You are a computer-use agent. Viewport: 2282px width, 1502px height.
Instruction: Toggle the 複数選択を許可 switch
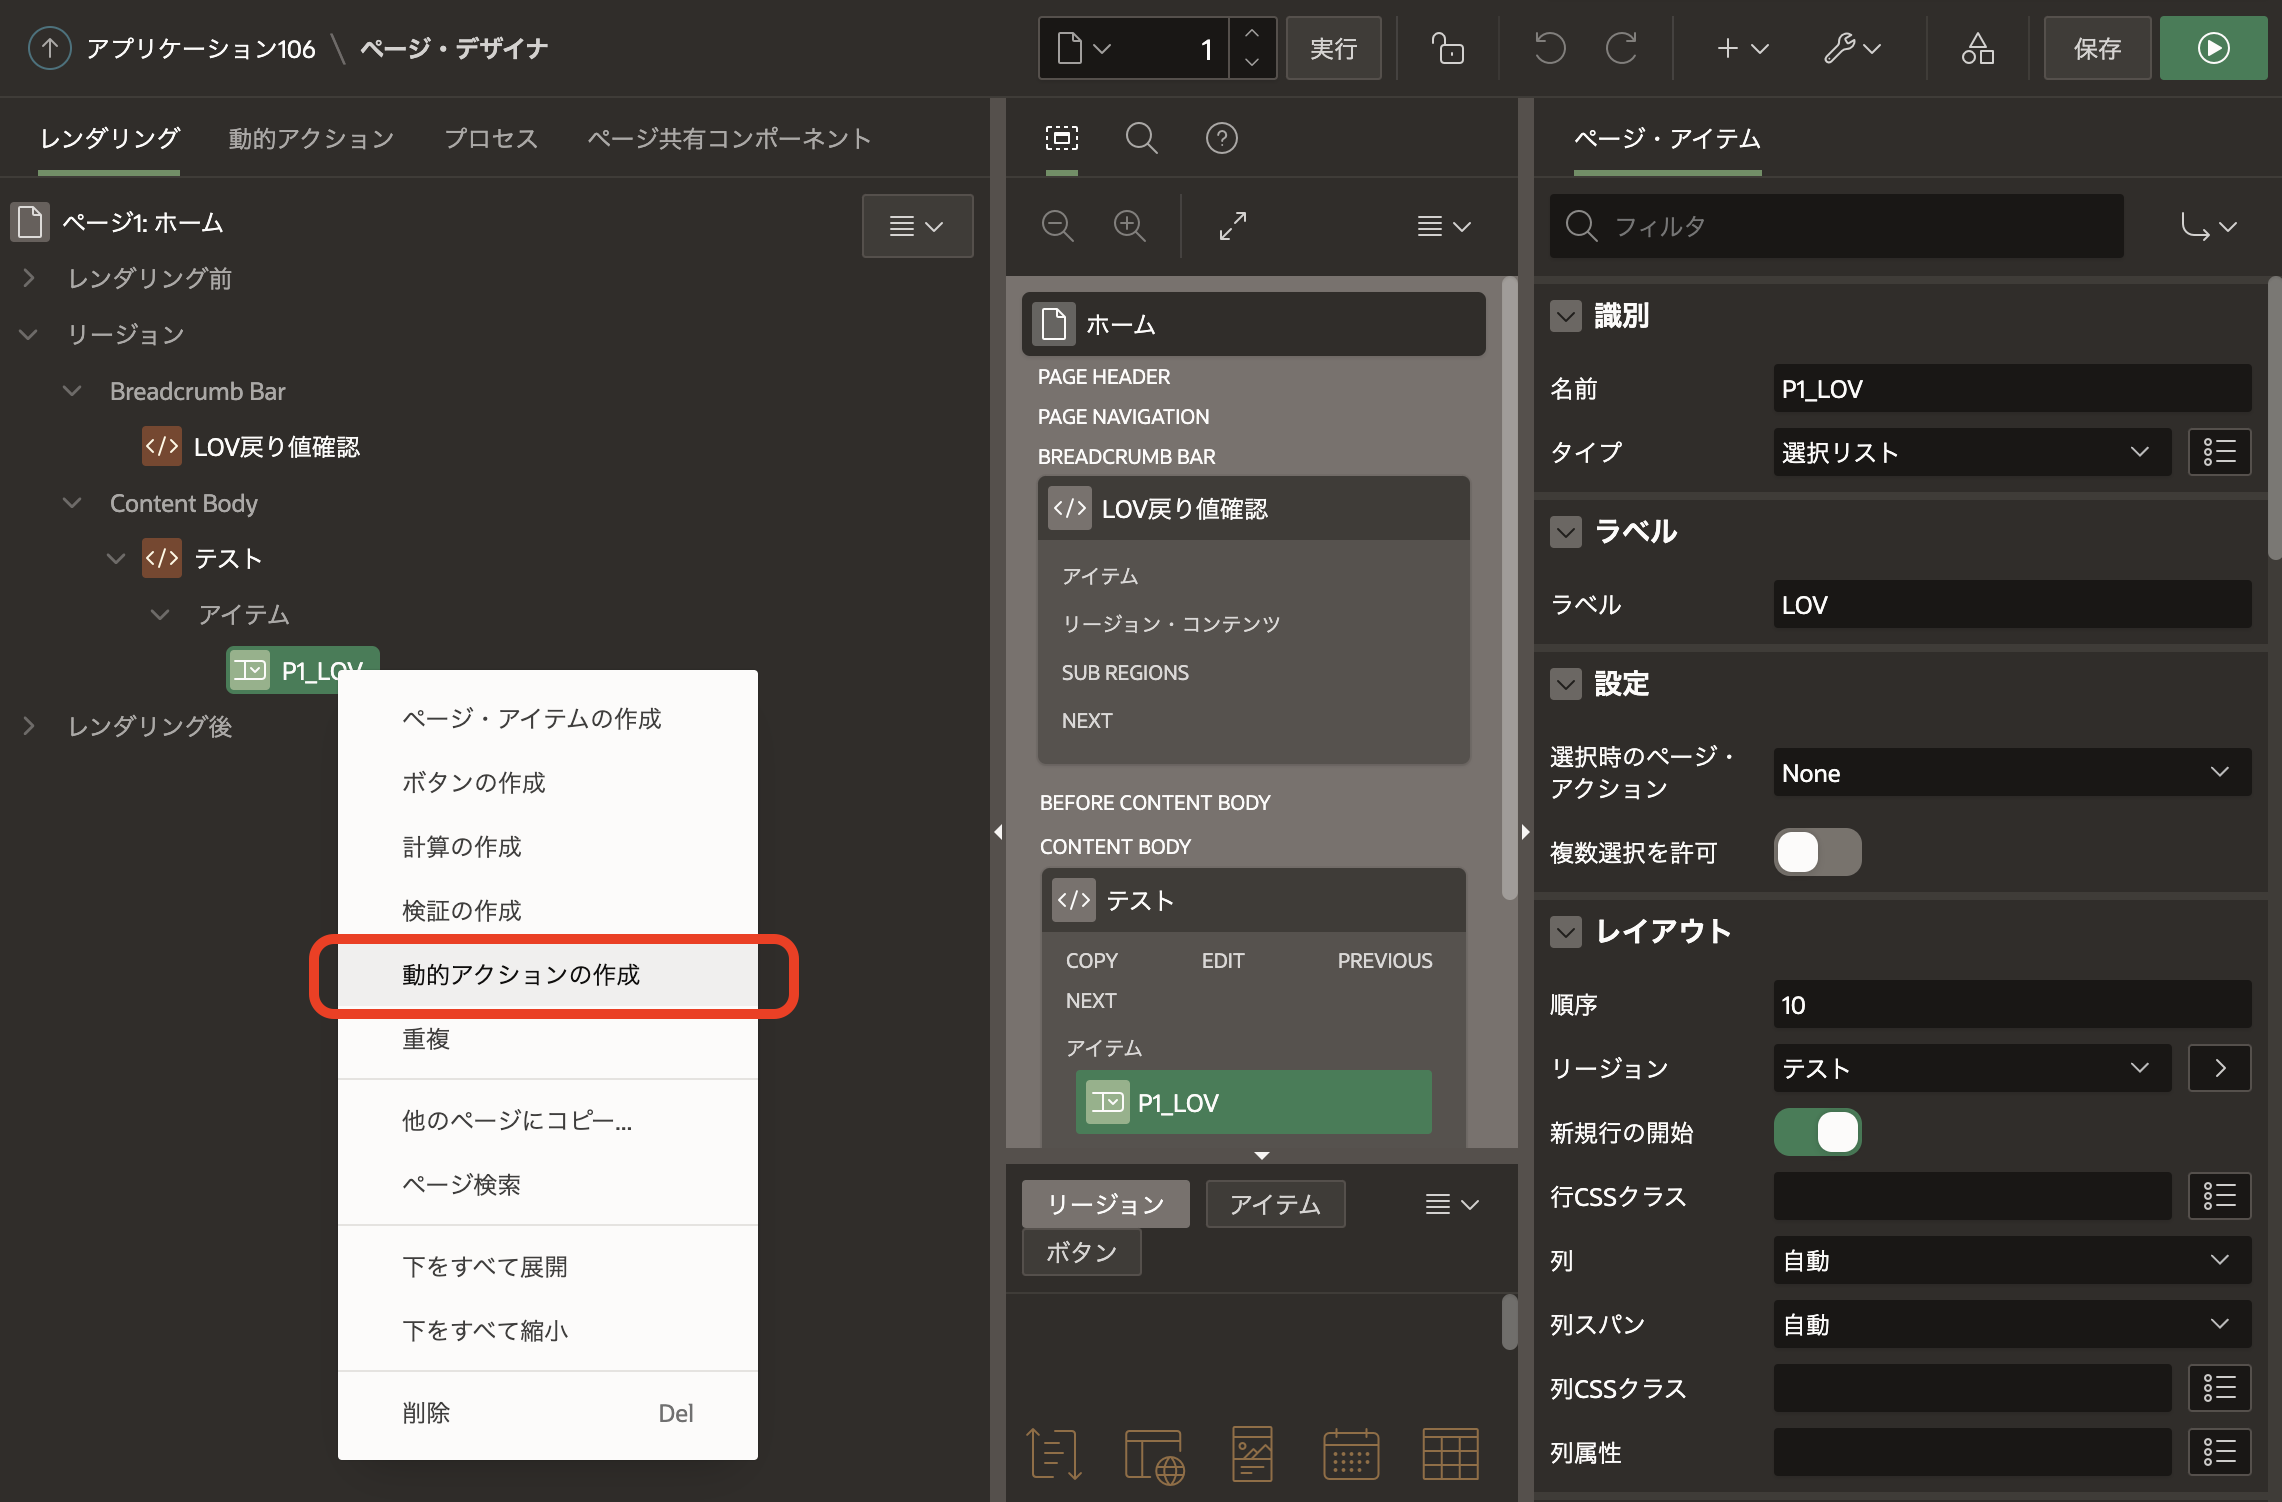click(x=1817, y=852)
